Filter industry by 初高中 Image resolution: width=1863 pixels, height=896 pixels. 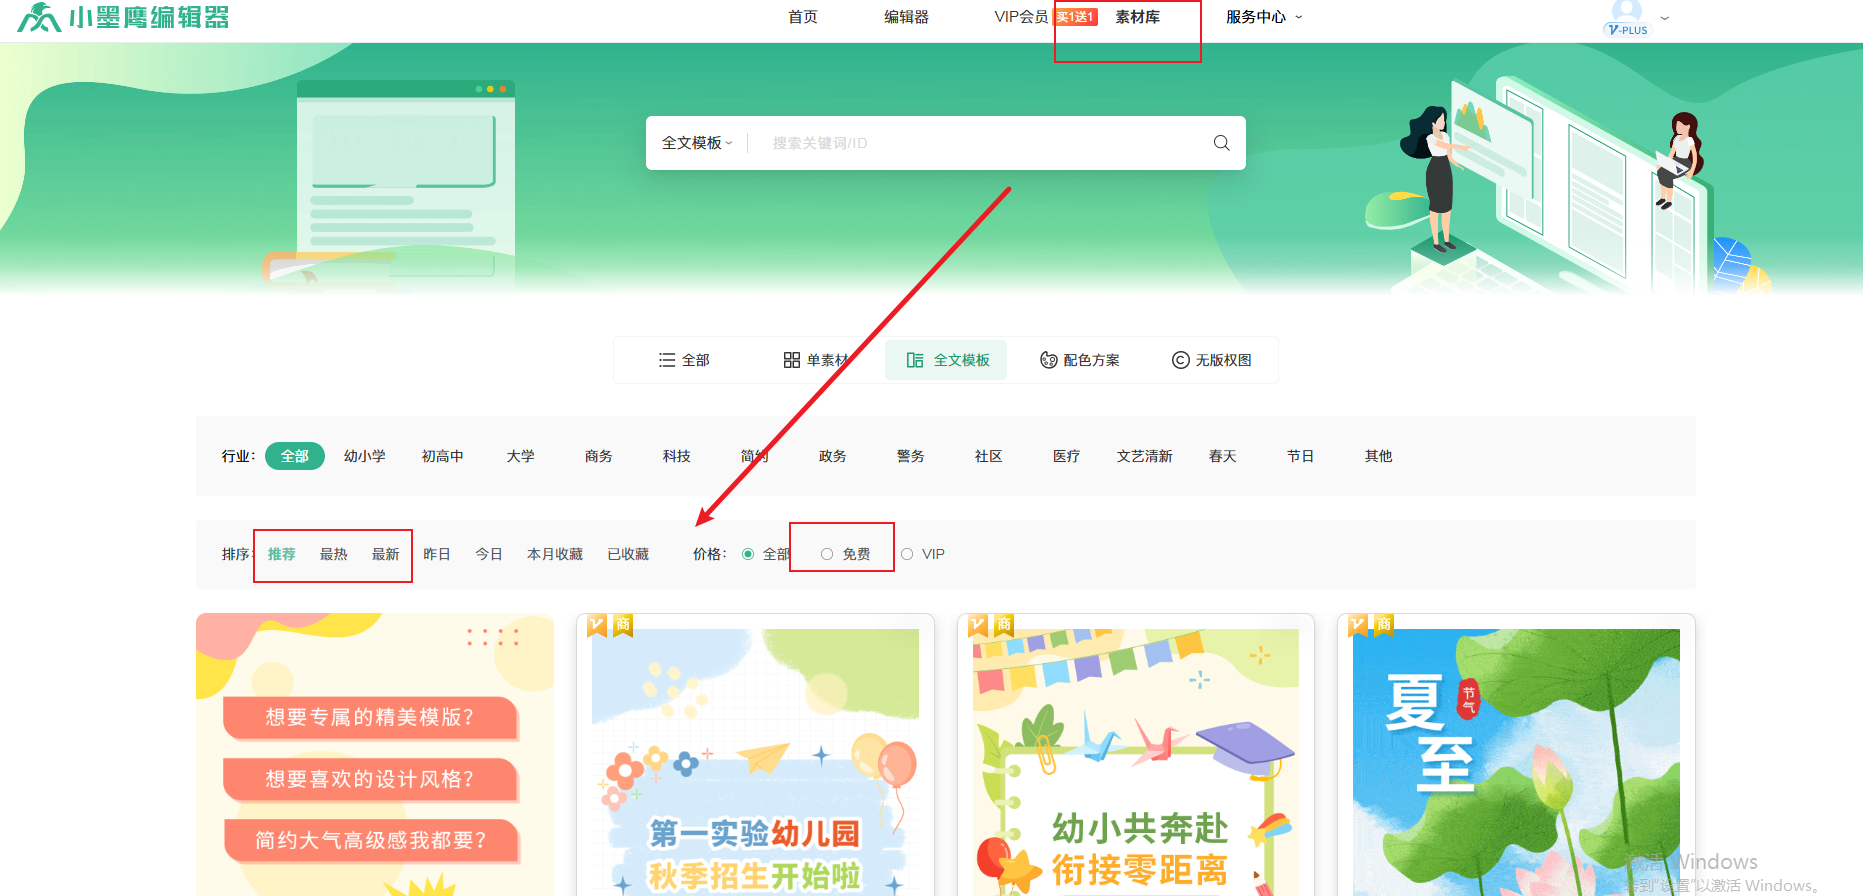[x=443, y=456]
